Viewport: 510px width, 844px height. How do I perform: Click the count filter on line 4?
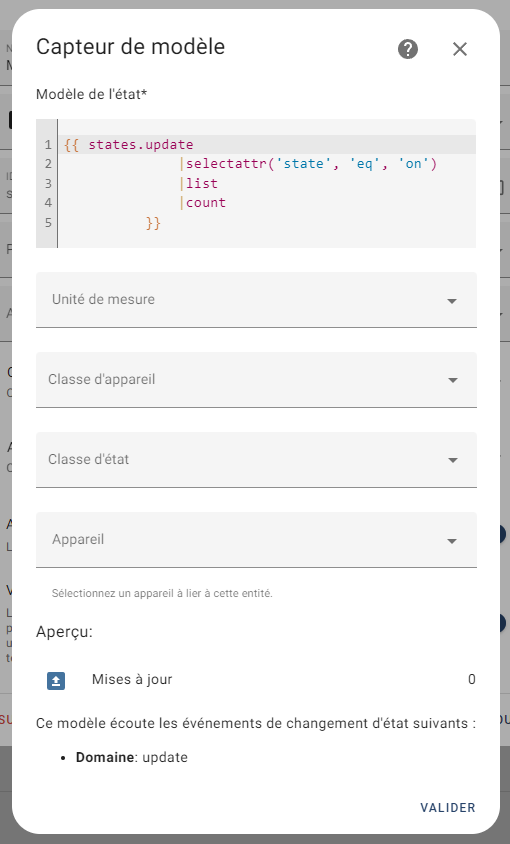(x=206, y=203)
